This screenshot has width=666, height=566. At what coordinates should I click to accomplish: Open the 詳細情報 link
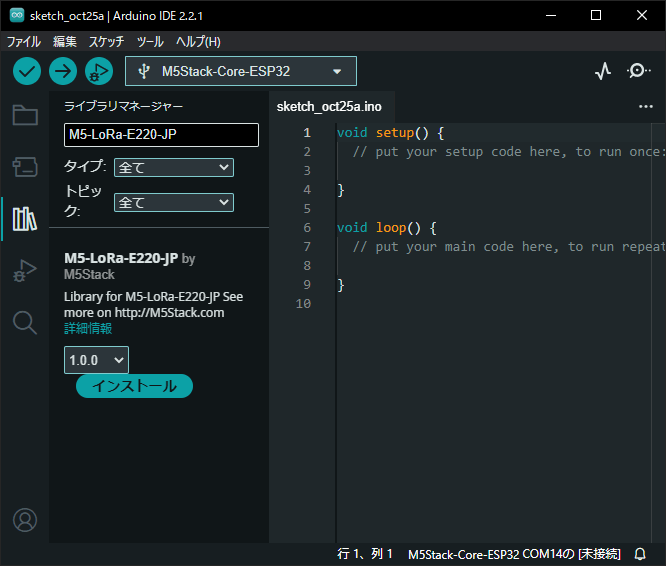coord(88,329)
